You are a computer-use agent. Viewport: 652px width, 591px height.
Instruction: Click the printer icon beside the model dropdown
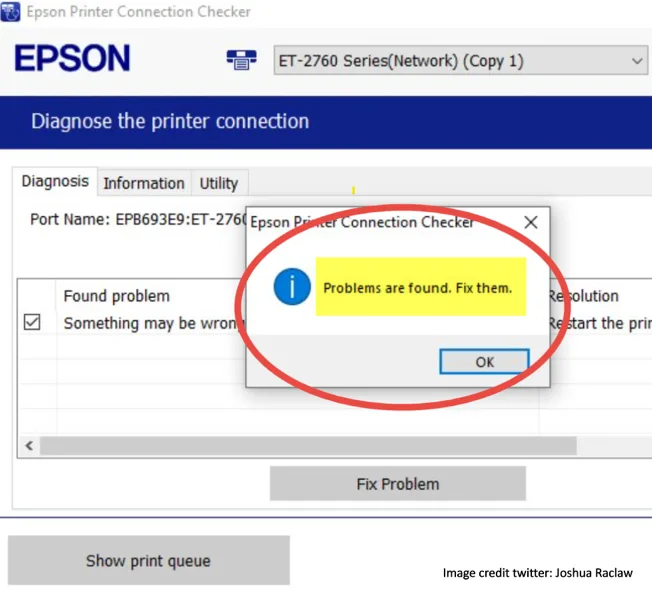[242, 60]
